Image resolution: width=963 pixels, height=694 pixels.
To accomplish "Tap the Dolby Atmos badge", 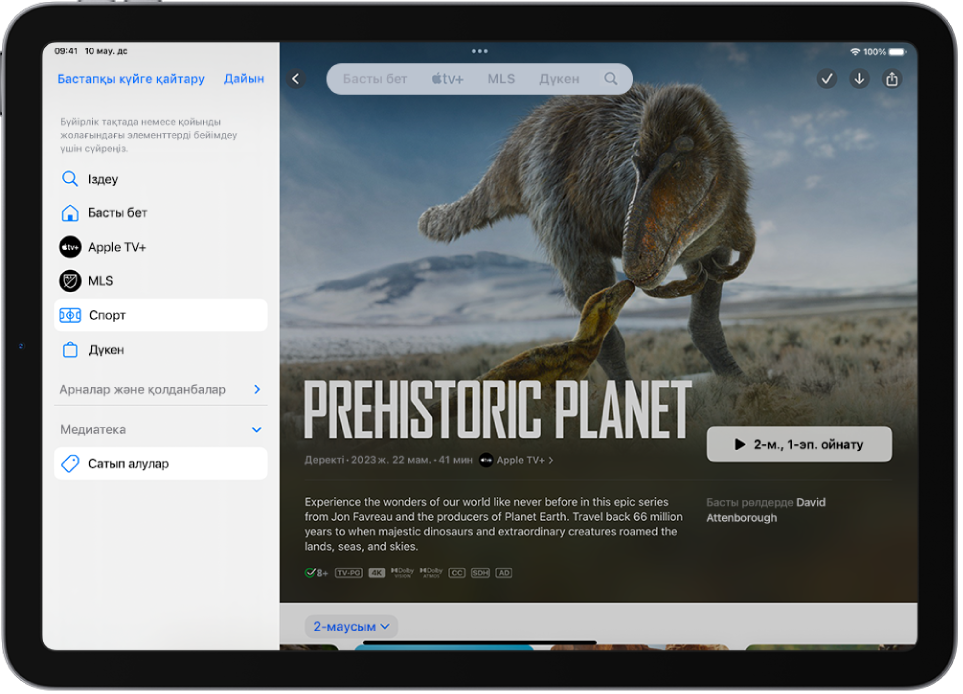I will [431, 573].
